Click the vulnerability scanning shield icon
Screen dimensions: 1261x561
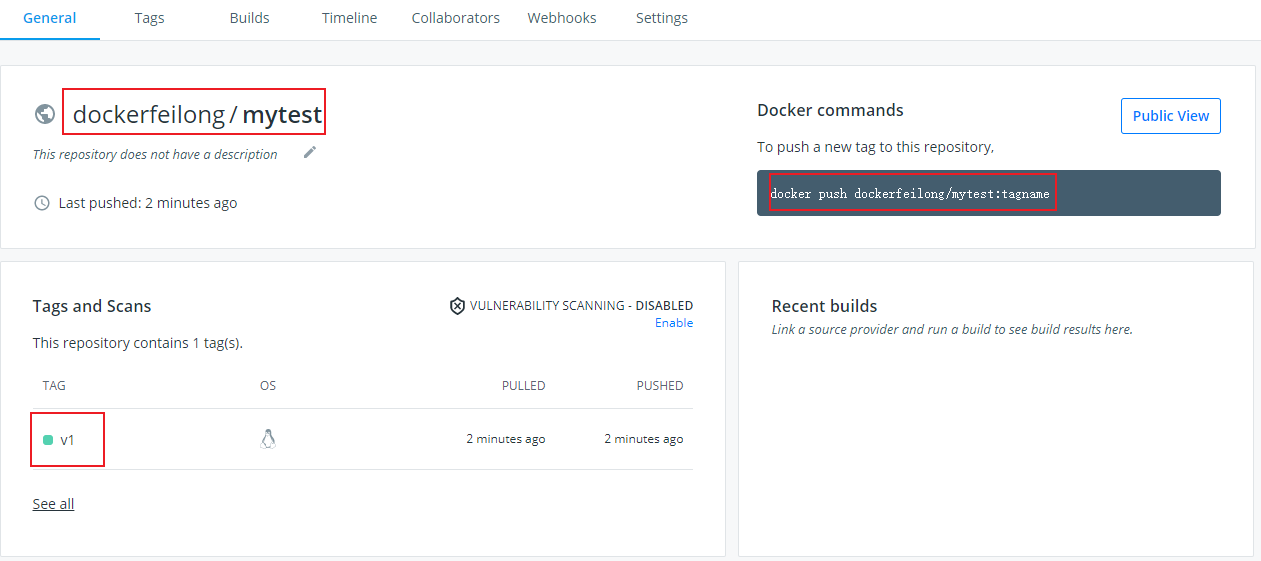coord(457,306)
